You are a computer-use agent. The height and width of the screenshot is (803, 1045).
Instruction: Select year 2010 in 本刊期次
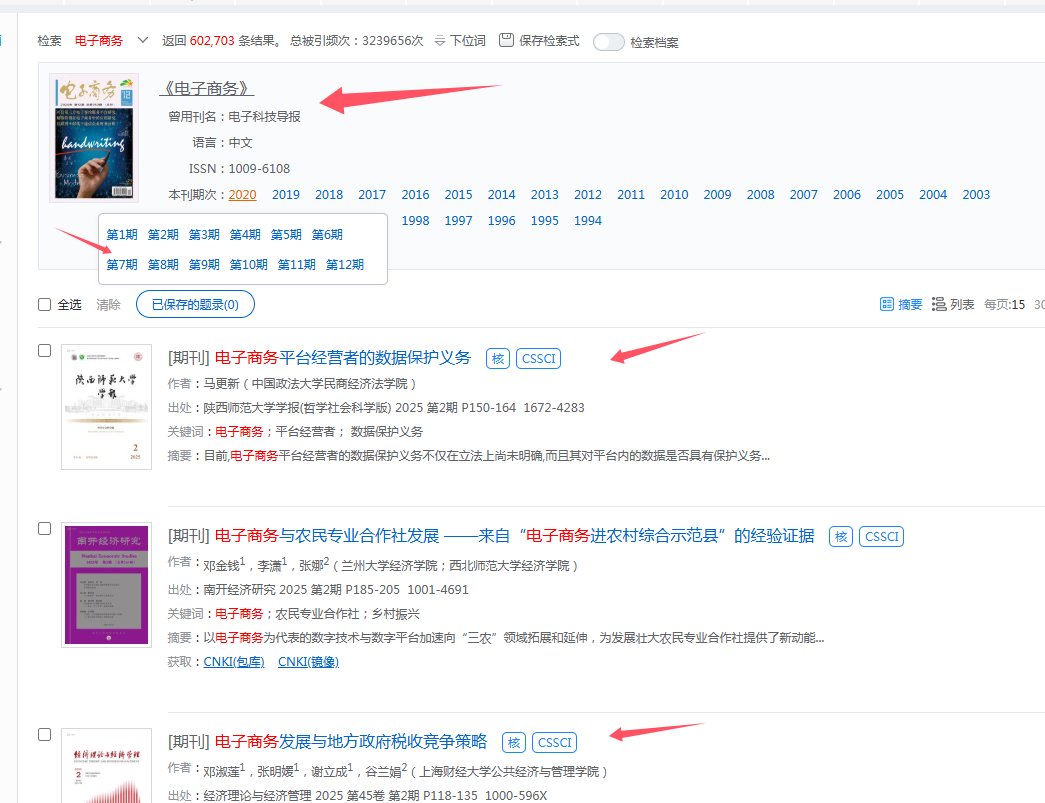tap(674, 195)
